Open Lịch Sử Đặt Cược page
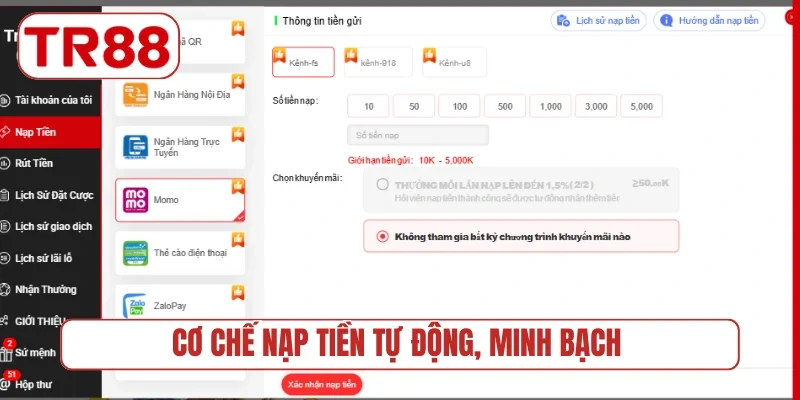The image size is (800, 400). (50, 195)
